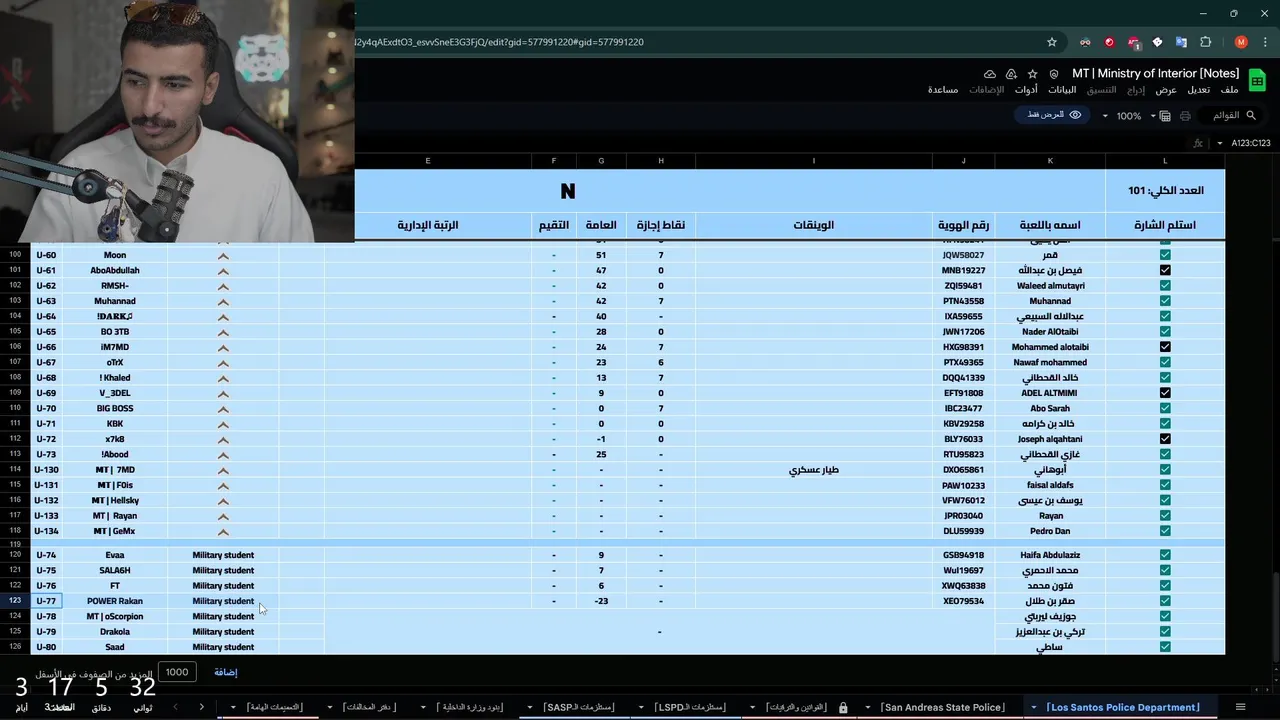Click the up-chevron in MT | Hellsky row
Viewport: 1280px width, 720px height.
point(223,501)
